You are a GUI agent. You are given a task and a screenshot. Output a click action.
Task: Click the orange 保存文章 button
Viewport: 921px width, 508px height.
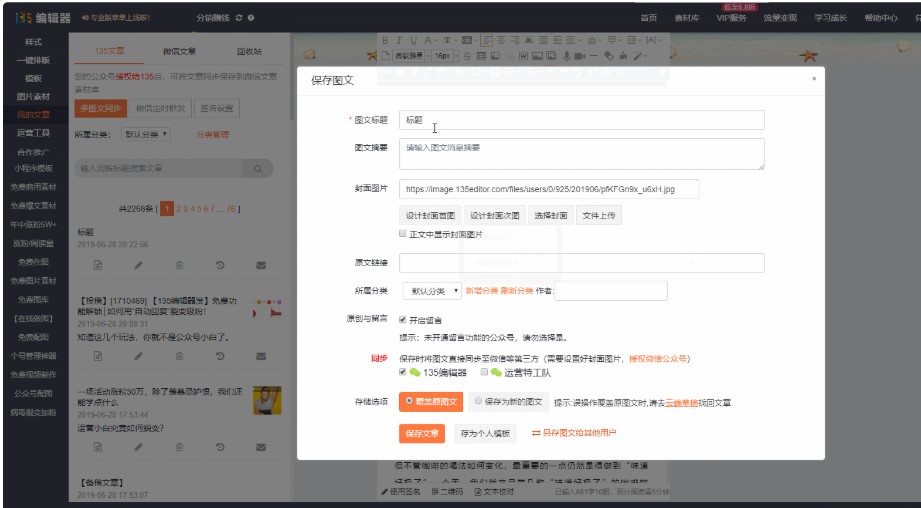click(422, 433)
